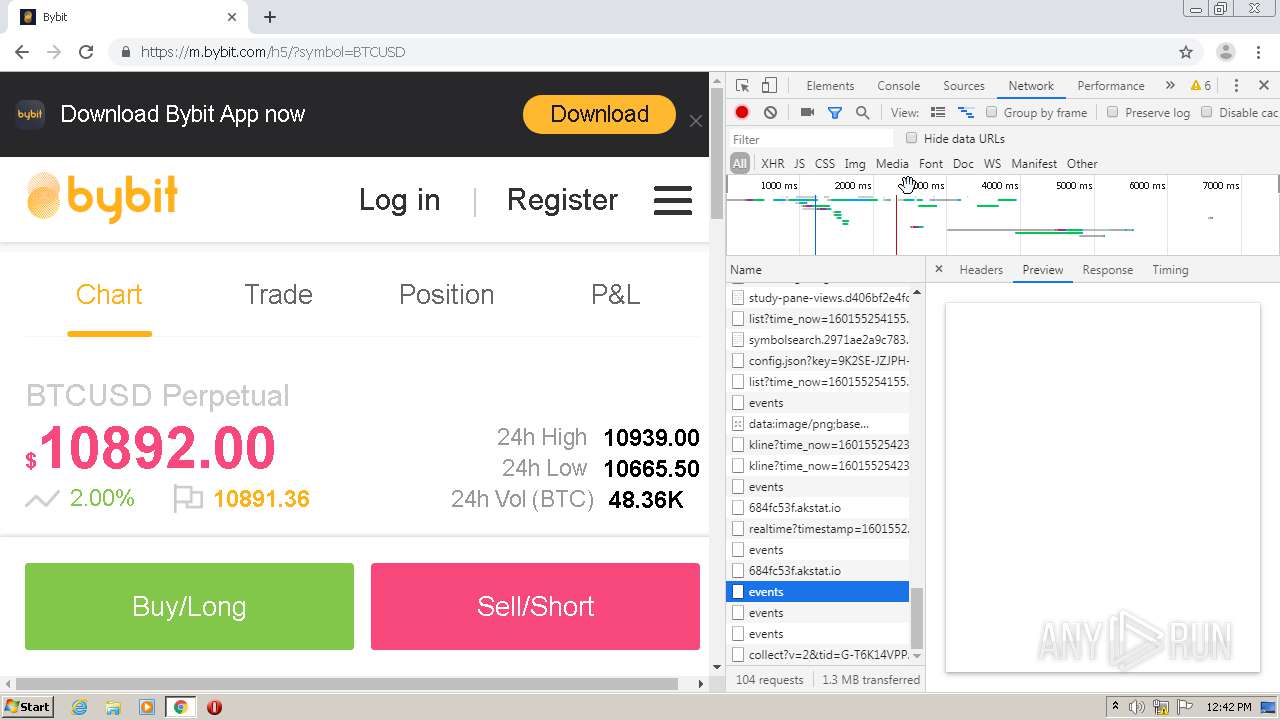This screenshot has width=1280, height=720.
Task: Click the Log in link
Action: tap(399, 200)
